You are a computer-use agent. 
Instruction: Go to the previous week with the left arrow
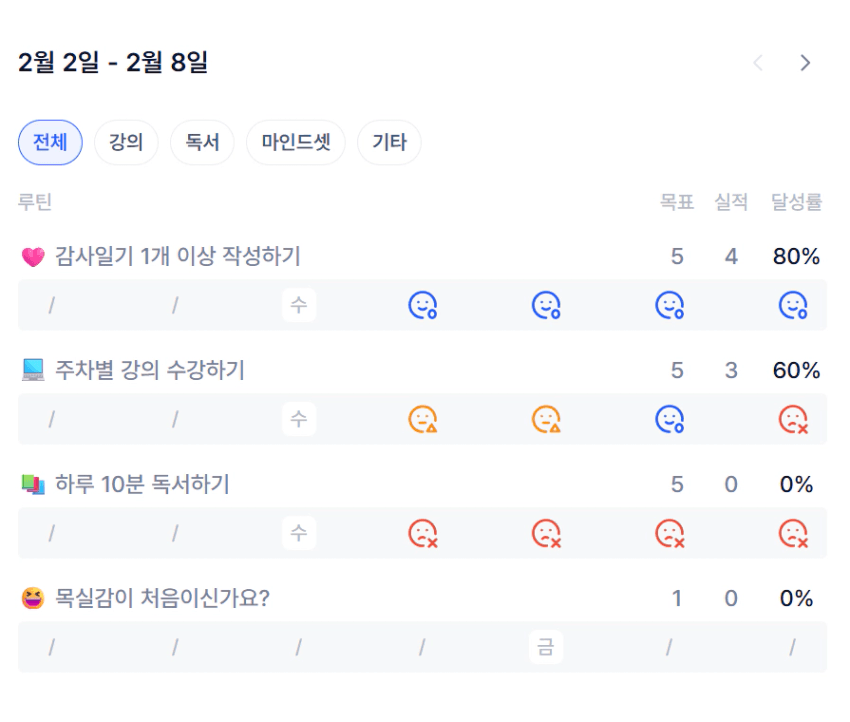tap(758, 63)
